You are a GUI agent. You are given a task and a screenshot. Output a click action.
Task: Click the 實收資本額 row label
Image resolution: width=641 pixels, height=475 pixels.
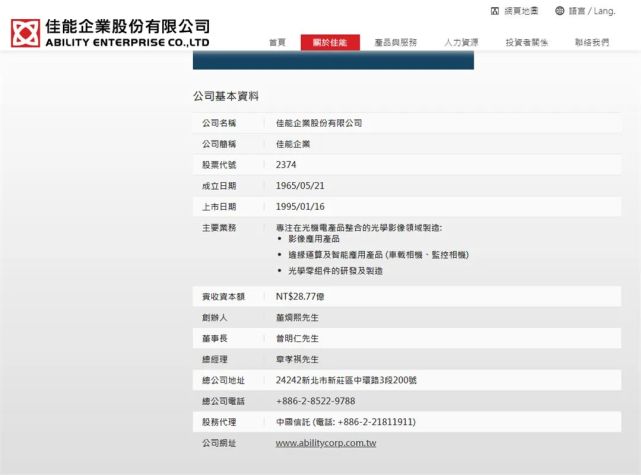point(223,296)
